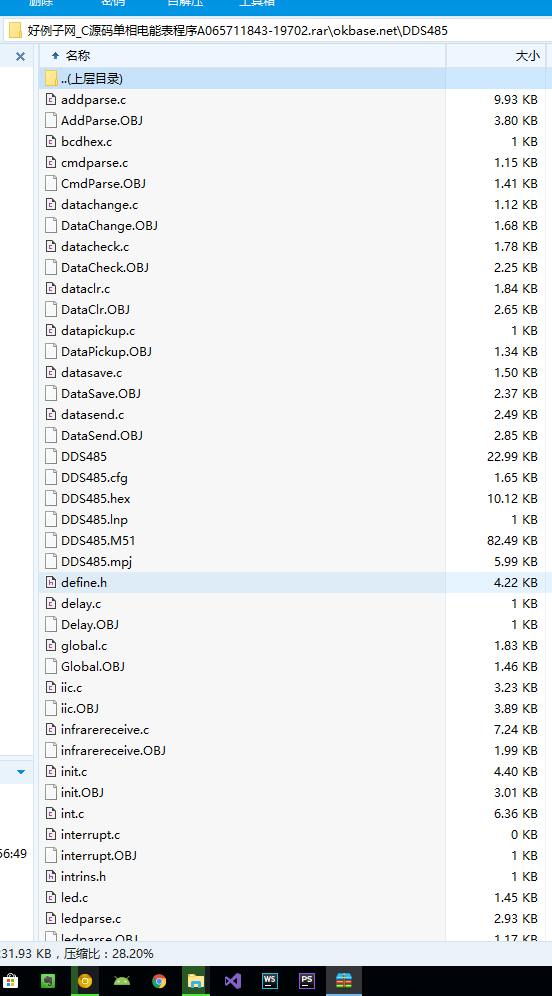Open the Android robot icon in taskbar
The width and height of the screenshot is (552, 996).
(121, 981)
